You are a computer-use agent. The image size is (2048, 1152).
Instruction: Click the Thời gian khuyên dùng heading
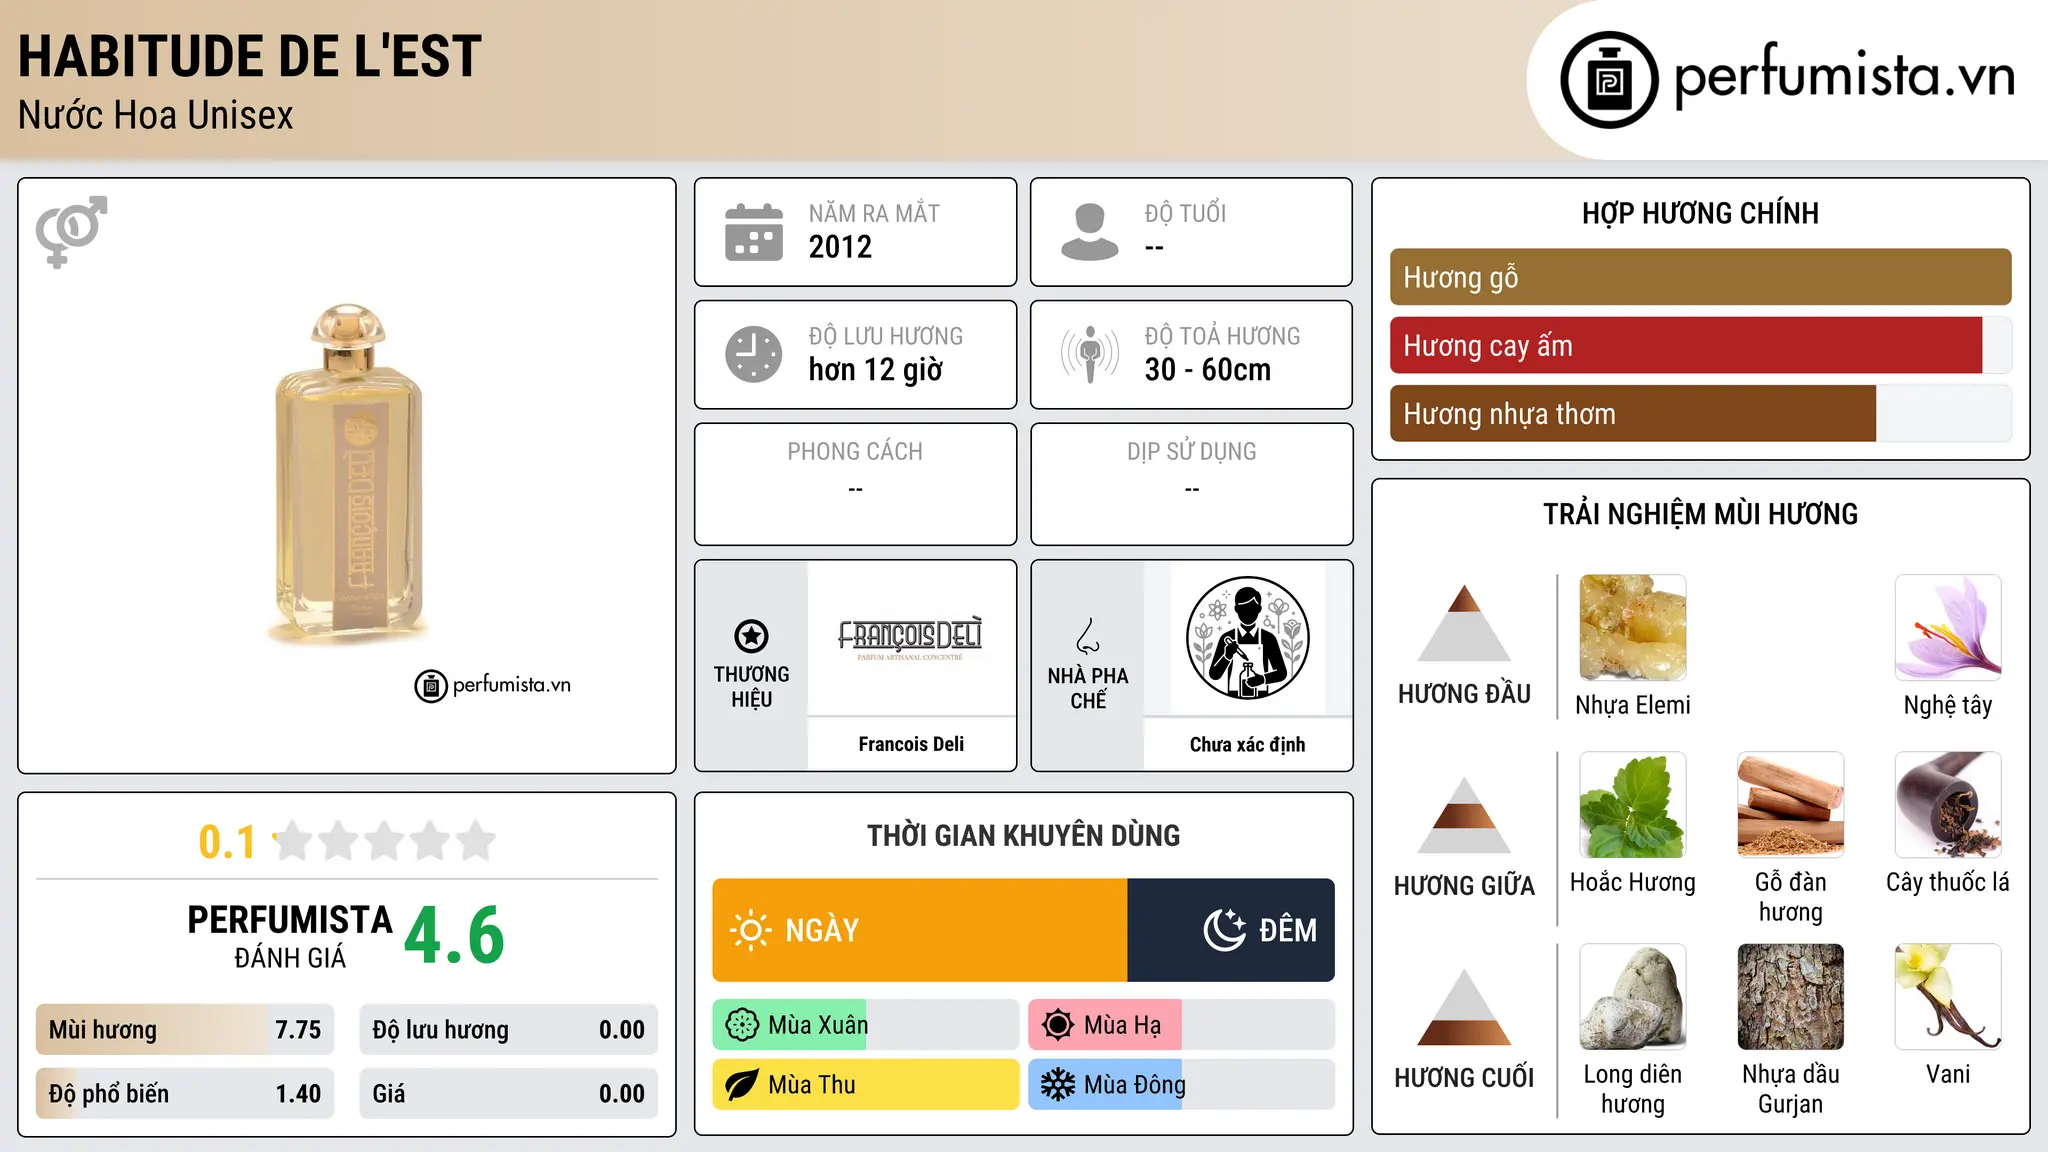[1023, 835]
